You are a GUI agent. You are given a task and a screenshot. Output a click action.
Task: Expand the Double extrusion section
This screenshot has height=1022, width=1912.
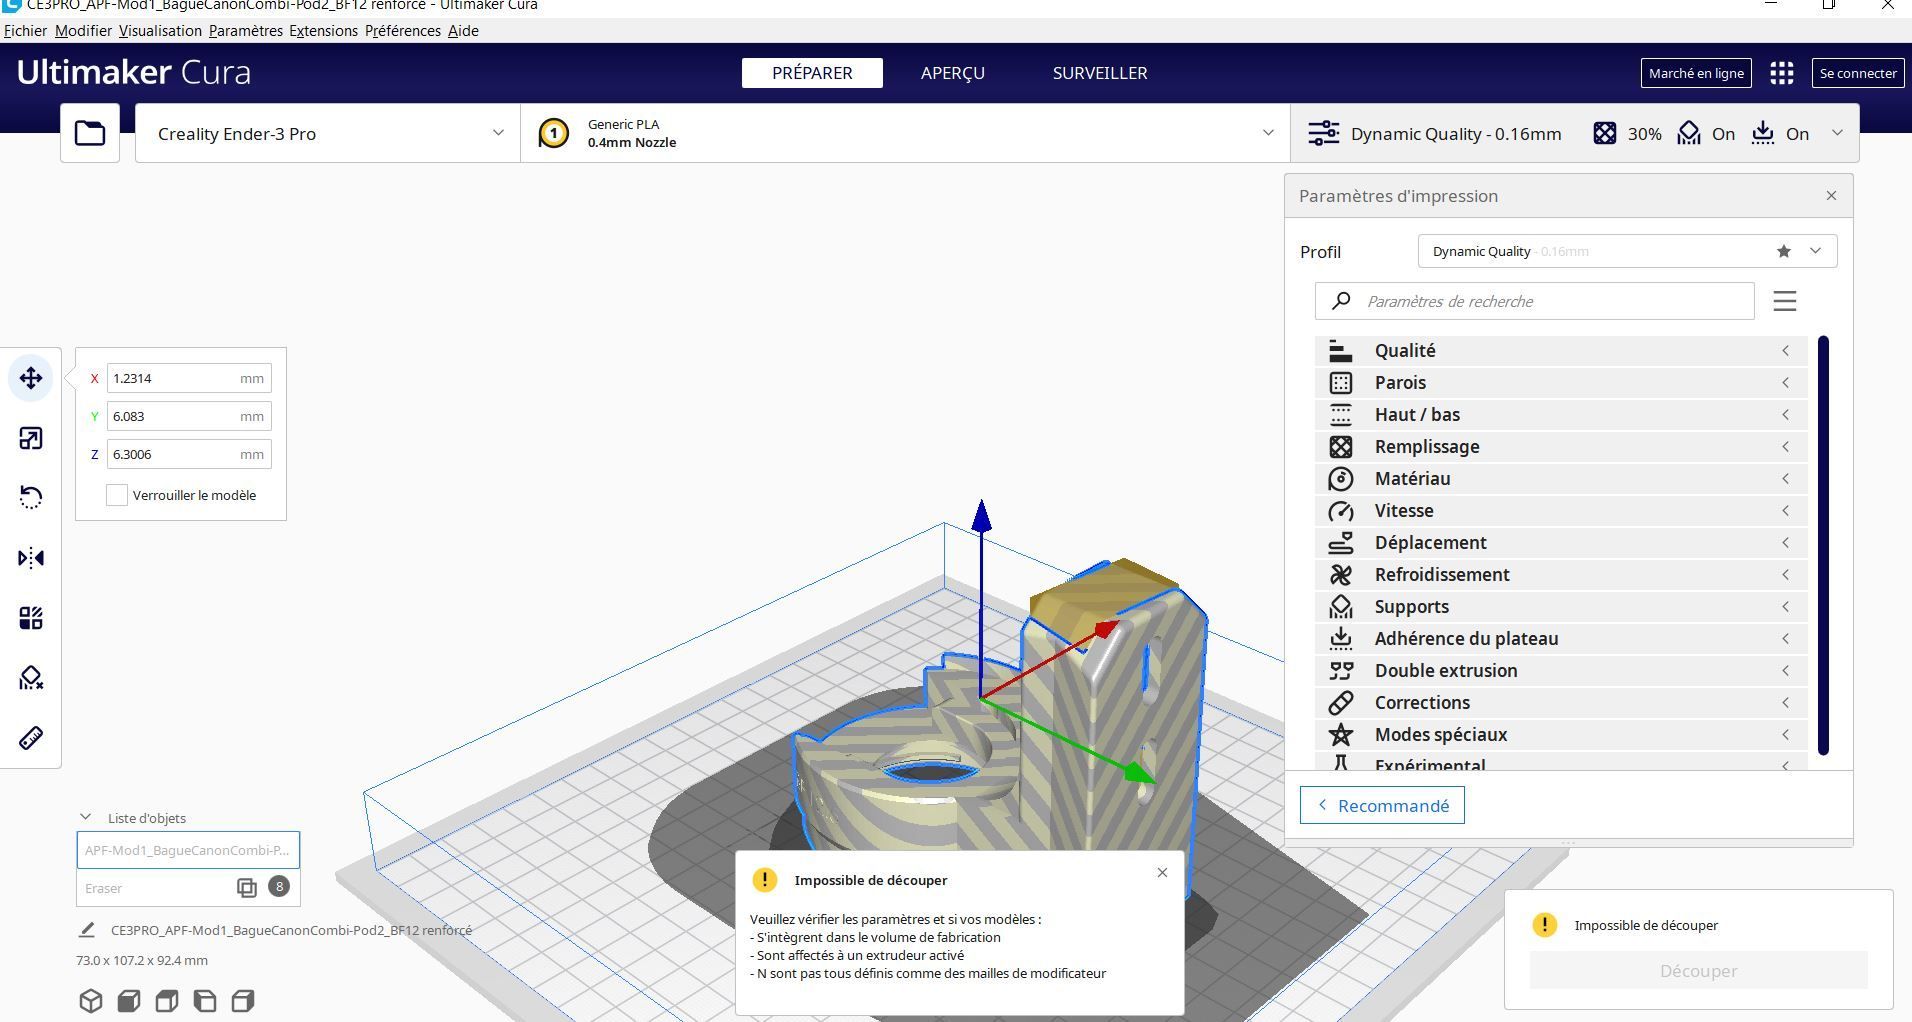[1561, 670]
